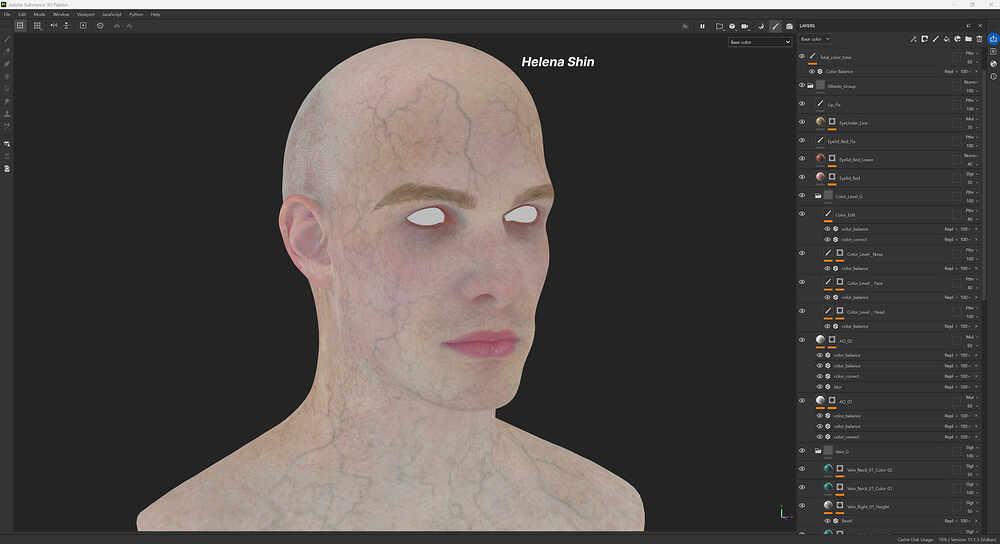This screenshot has width=1000, height=544.
Task: Click the Vein_Neck_01_Color 02 layer thumbnail
Action: (x=827, y=469)
